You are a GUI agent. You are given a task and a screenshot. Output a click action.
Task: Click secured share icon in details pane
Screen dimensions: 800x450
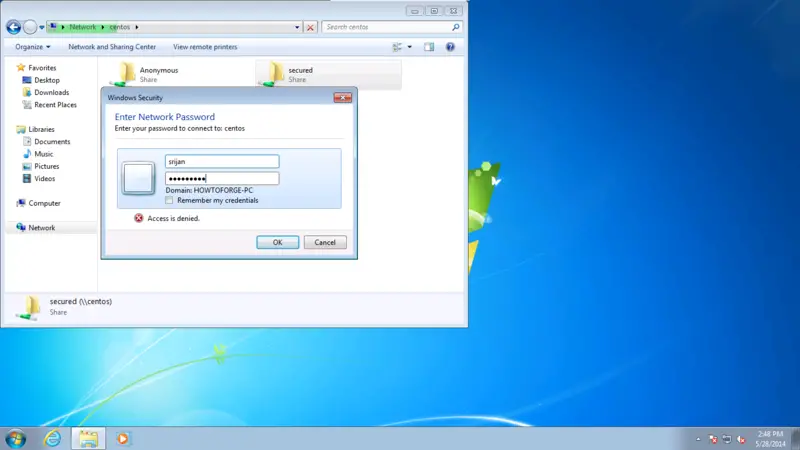29,308
